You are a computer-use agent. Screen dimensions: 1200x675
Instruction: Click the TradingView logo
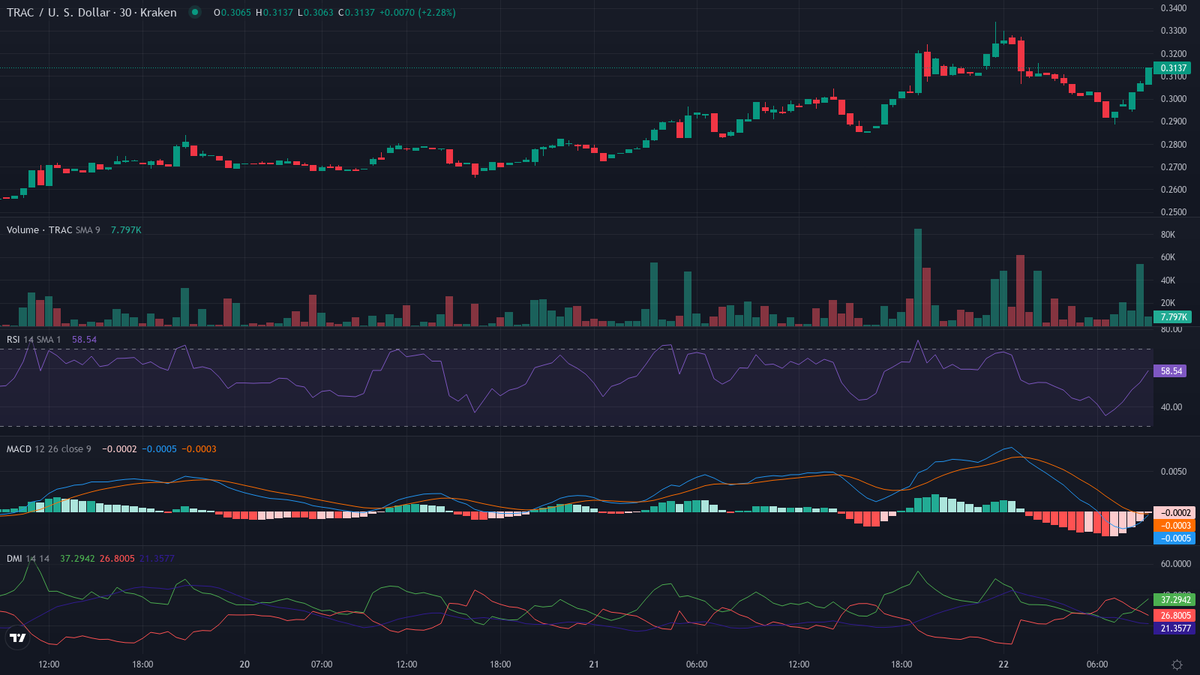17,637
